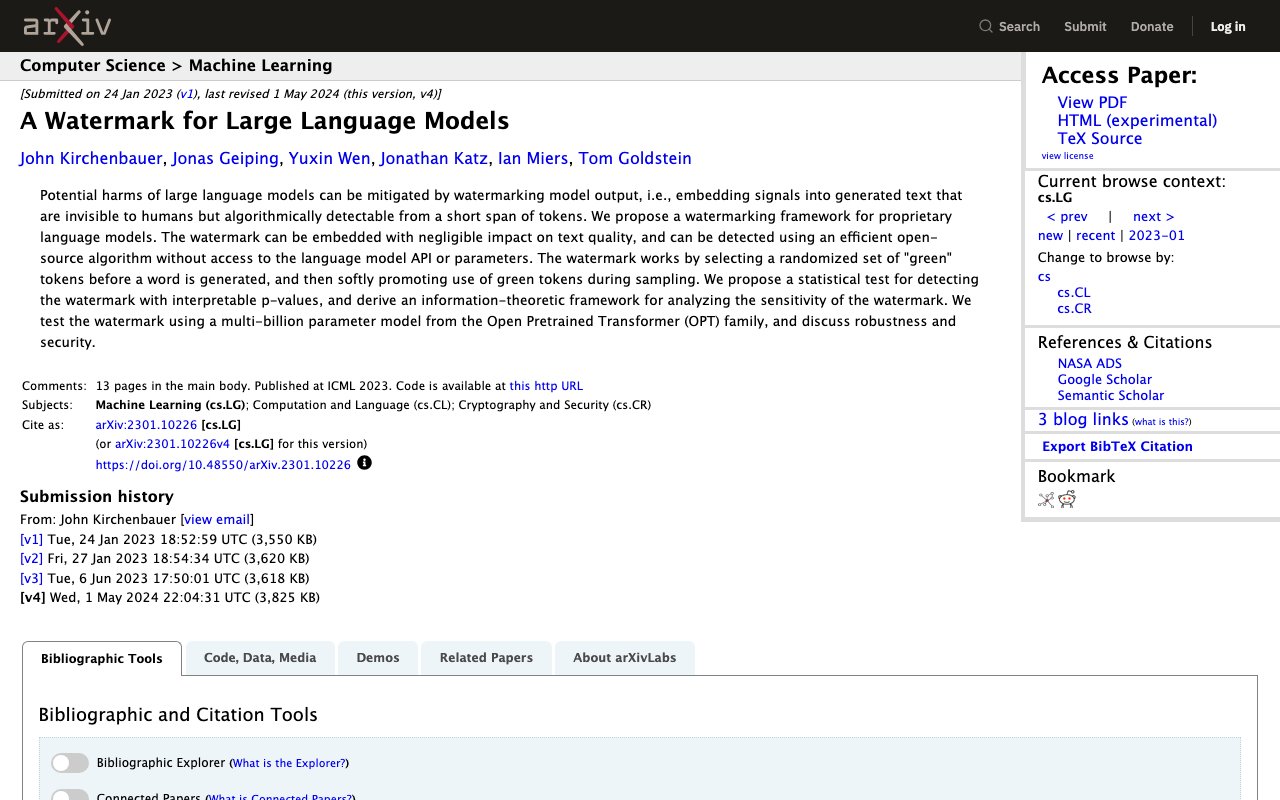Click view license link
1280x800 pixels.
pyautogui.click(x=1067, y=156)
